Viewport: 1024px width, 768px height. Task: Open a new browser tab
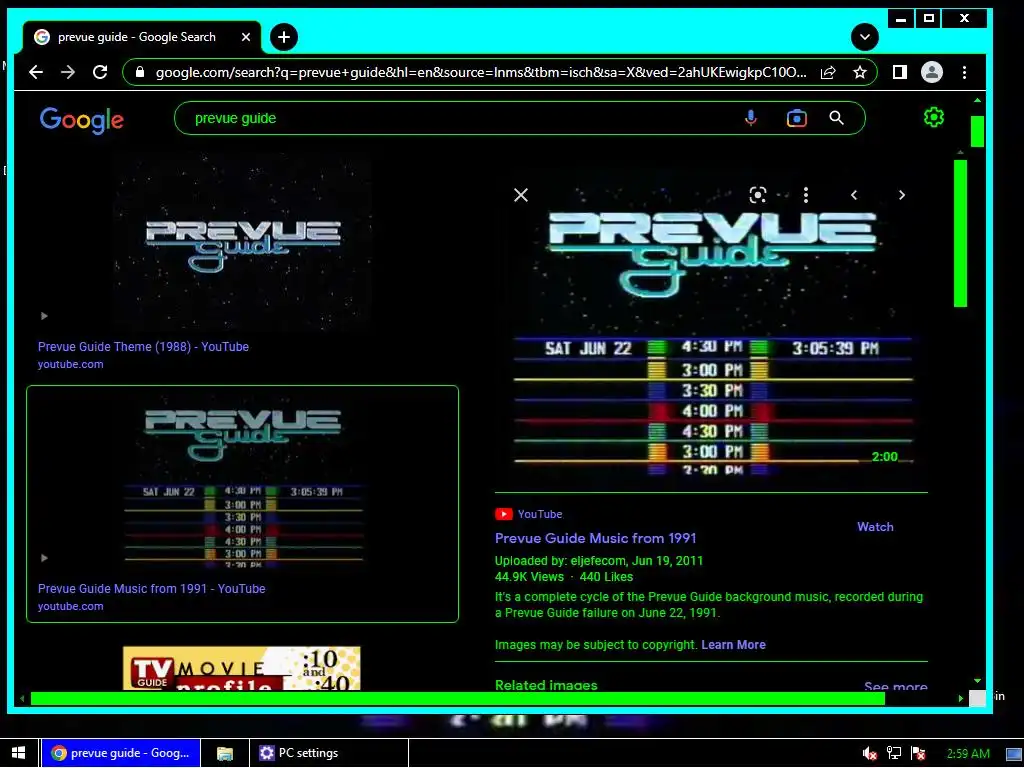[x=283, y=37]
